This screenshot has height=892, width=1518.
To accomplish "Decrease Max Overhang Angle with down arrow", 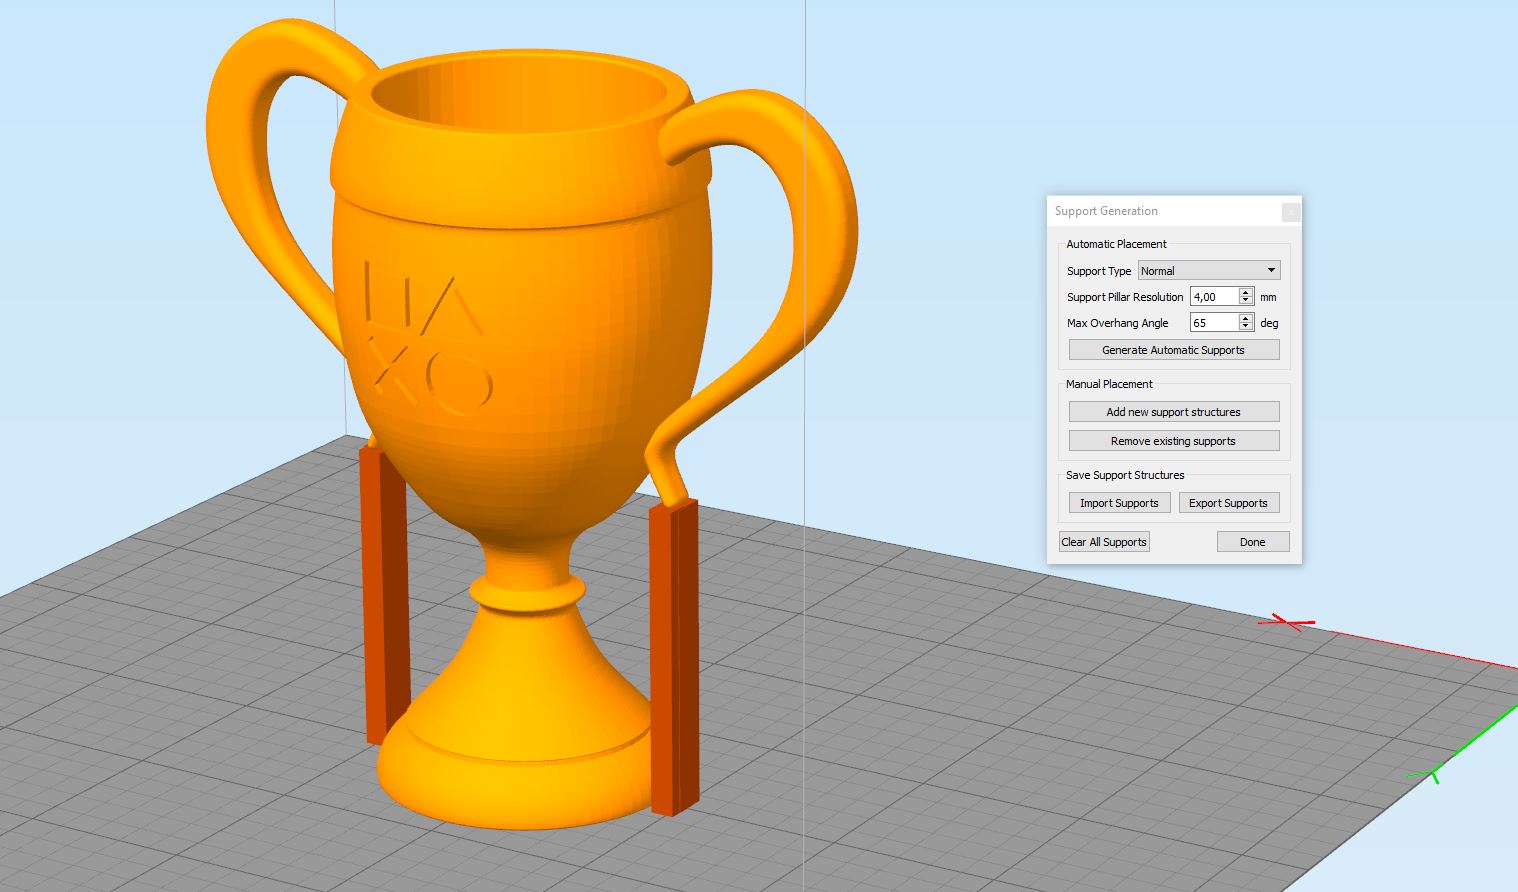I will point(1246,327).
